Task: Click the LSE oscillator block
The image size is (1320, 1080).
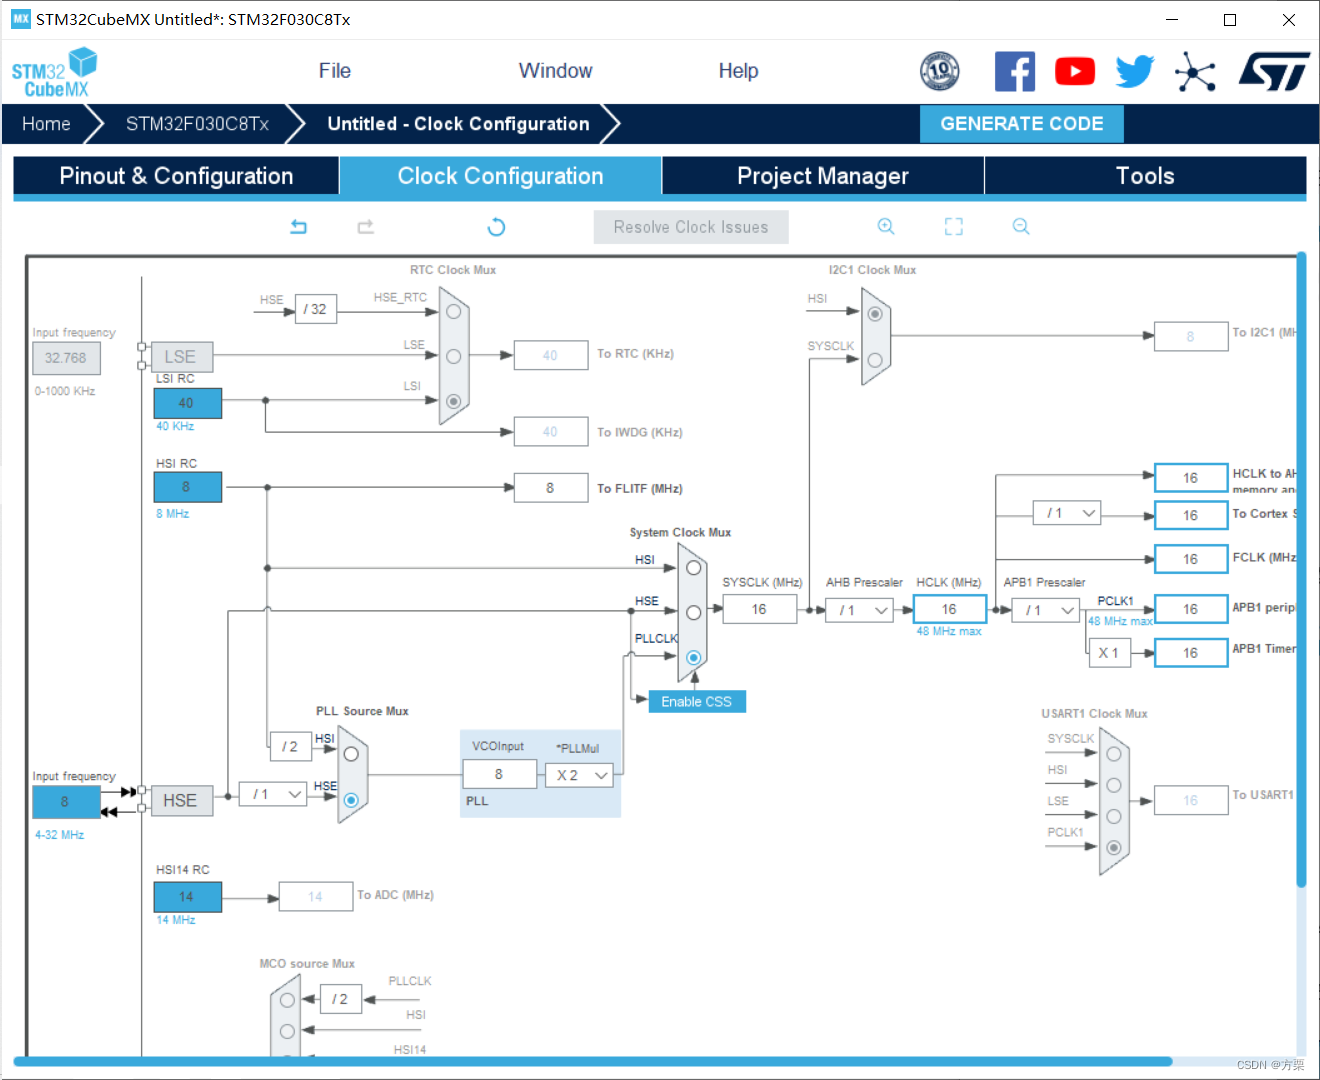Action: click(180, 357)
